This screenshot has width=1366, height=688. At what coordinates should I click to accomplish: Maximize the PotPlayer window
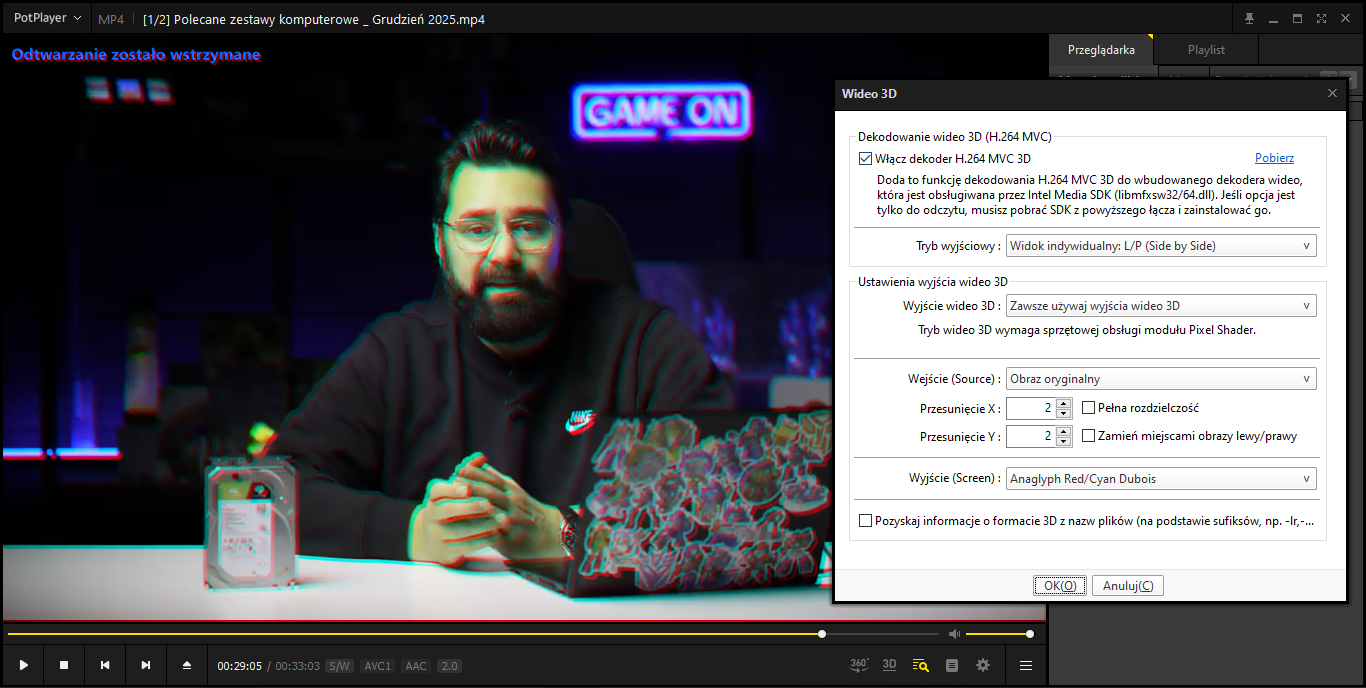1298,19
